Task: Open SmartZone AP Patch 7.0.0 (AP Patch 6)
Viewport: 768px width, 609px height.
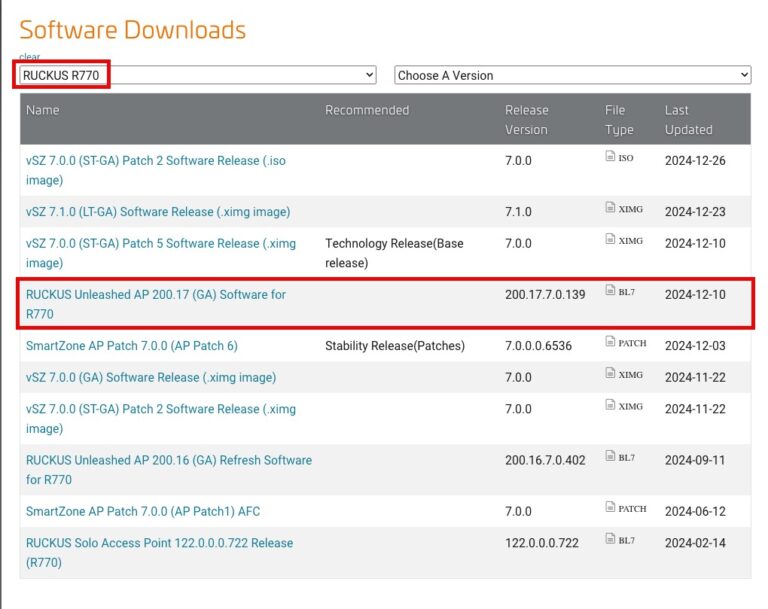Action: [131, 346]
